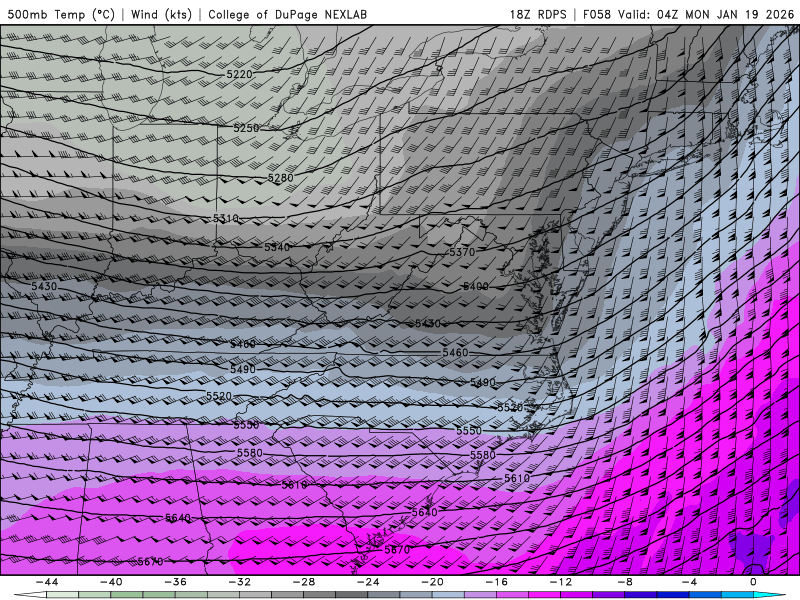Click the -32 value on the color scale
800x600 pixels.
pos(240,582)
